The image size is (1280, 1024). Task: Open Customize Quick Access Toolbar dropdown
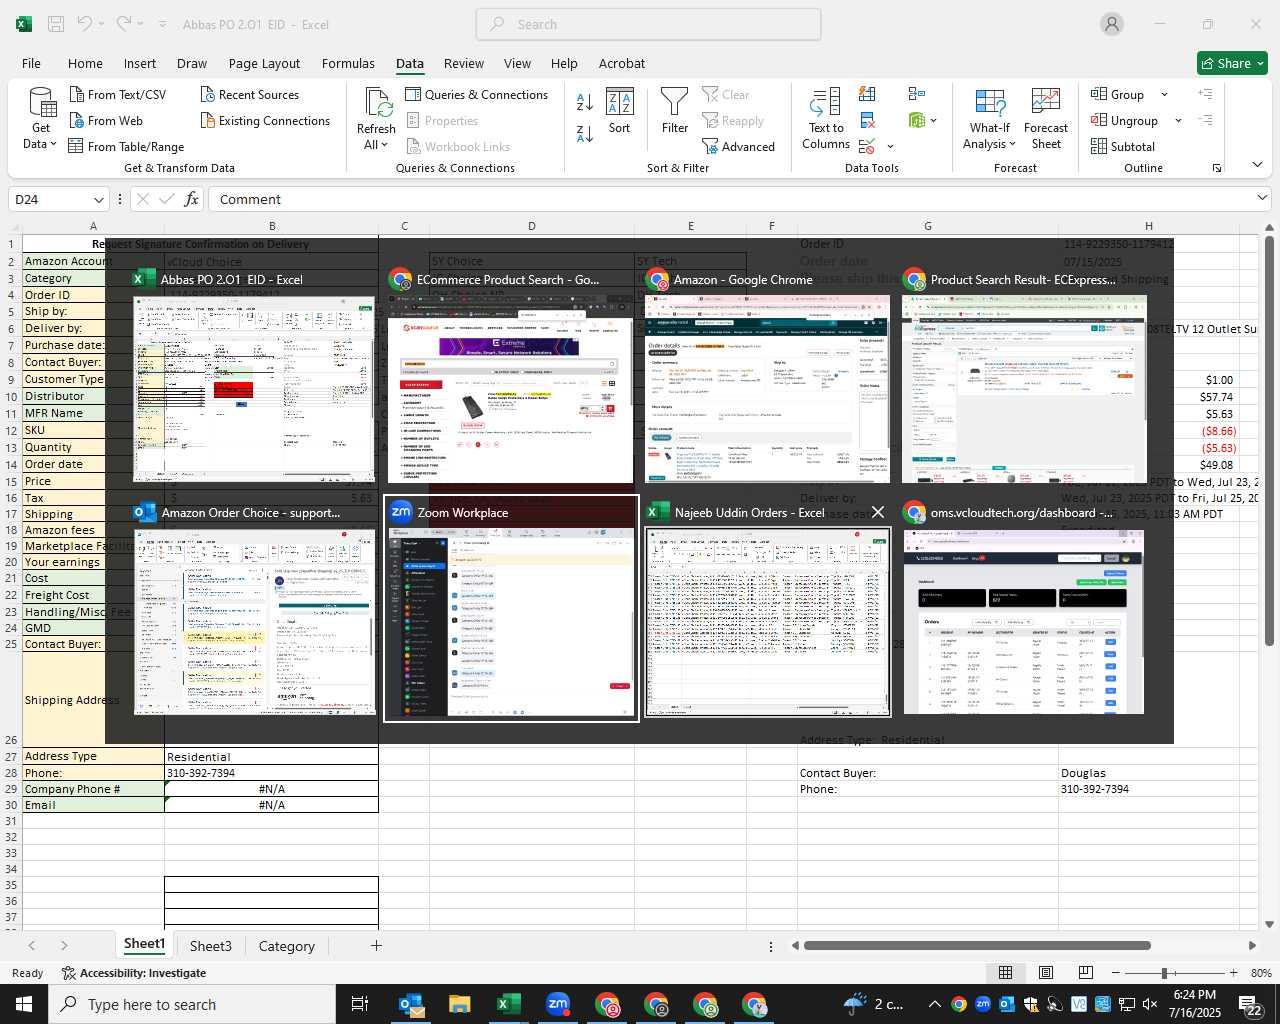point(162,24)
